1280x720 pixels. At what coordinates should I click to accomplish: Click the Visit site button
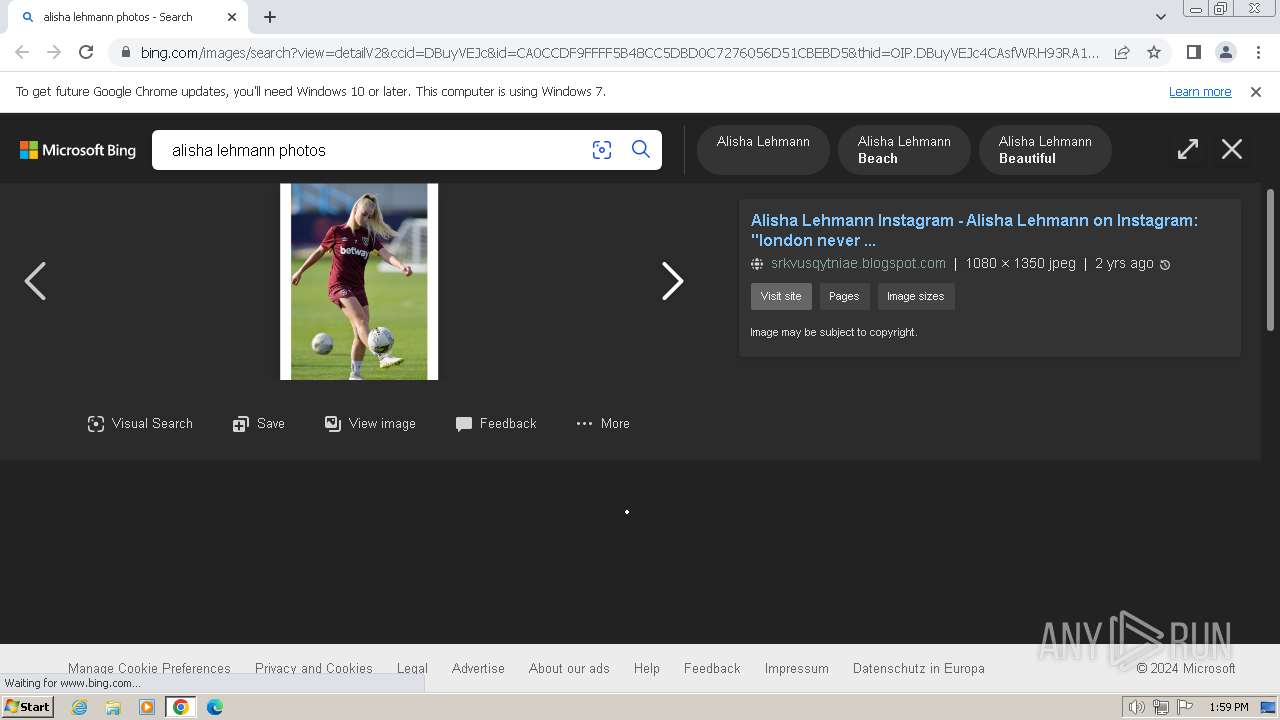click(781, 297)
